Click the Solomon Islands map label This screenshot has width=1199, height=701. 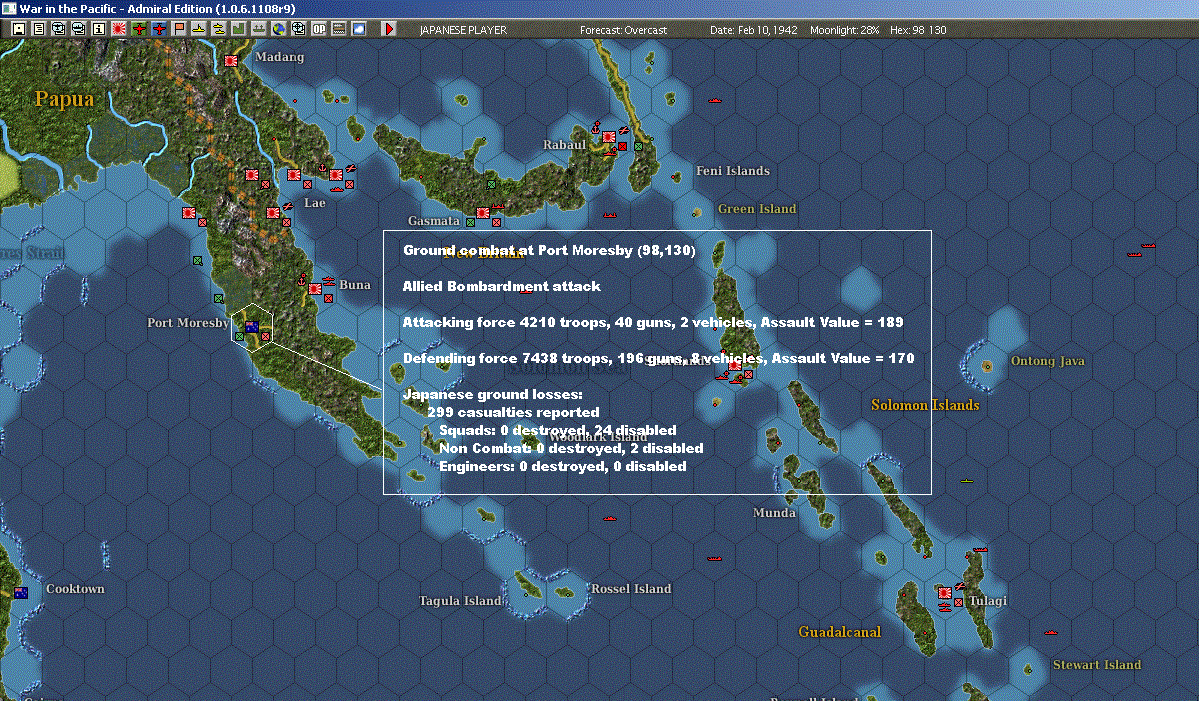925,404
